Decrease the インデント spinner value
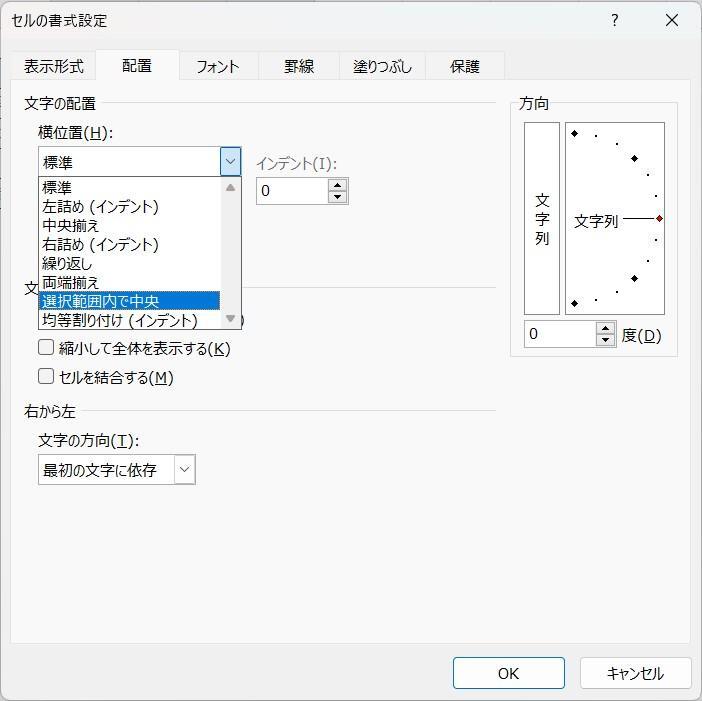Viewport: 702px width, 701px height. point(338,197)
